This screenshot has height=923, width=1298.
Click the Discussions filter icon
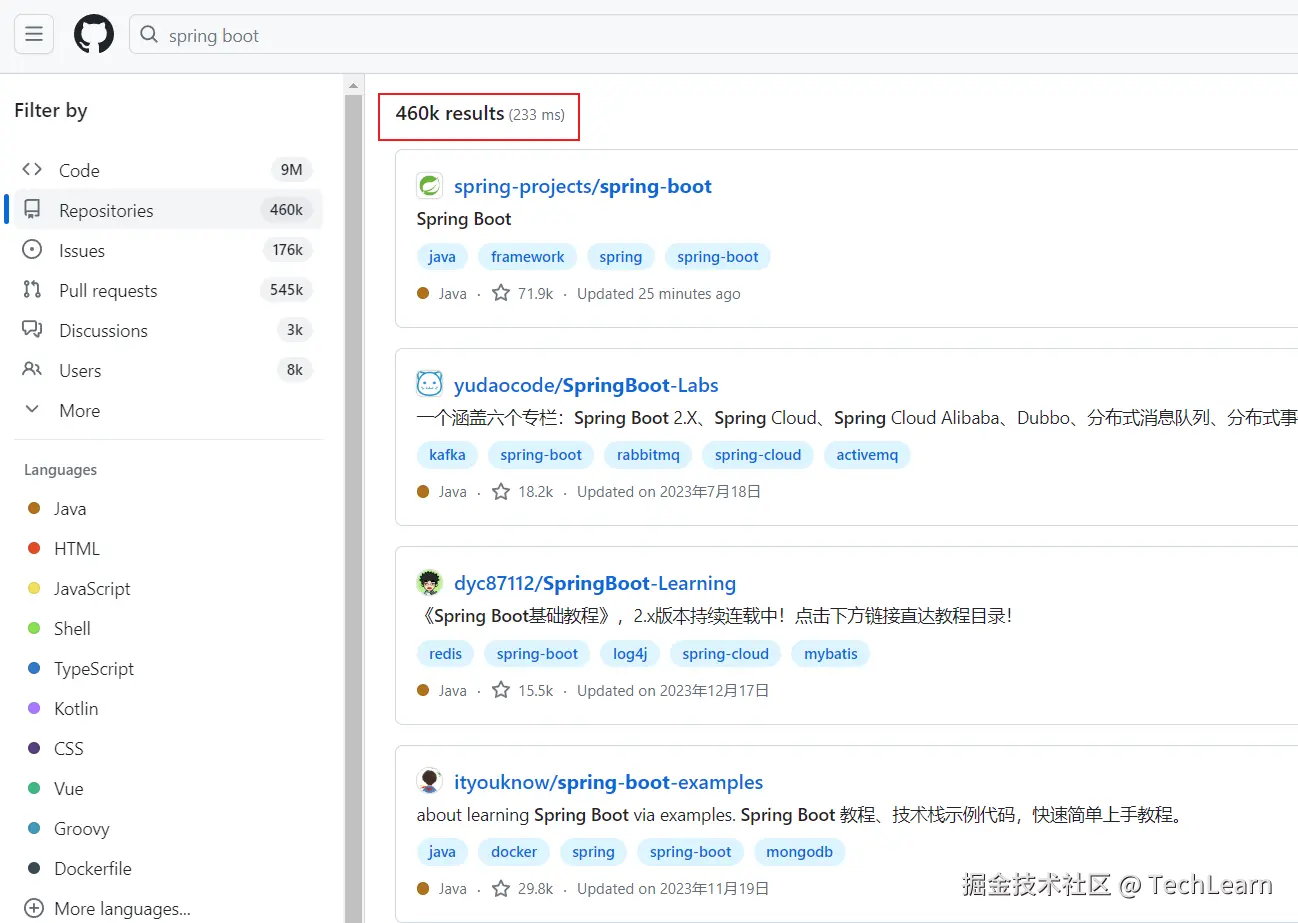(32, 330)
